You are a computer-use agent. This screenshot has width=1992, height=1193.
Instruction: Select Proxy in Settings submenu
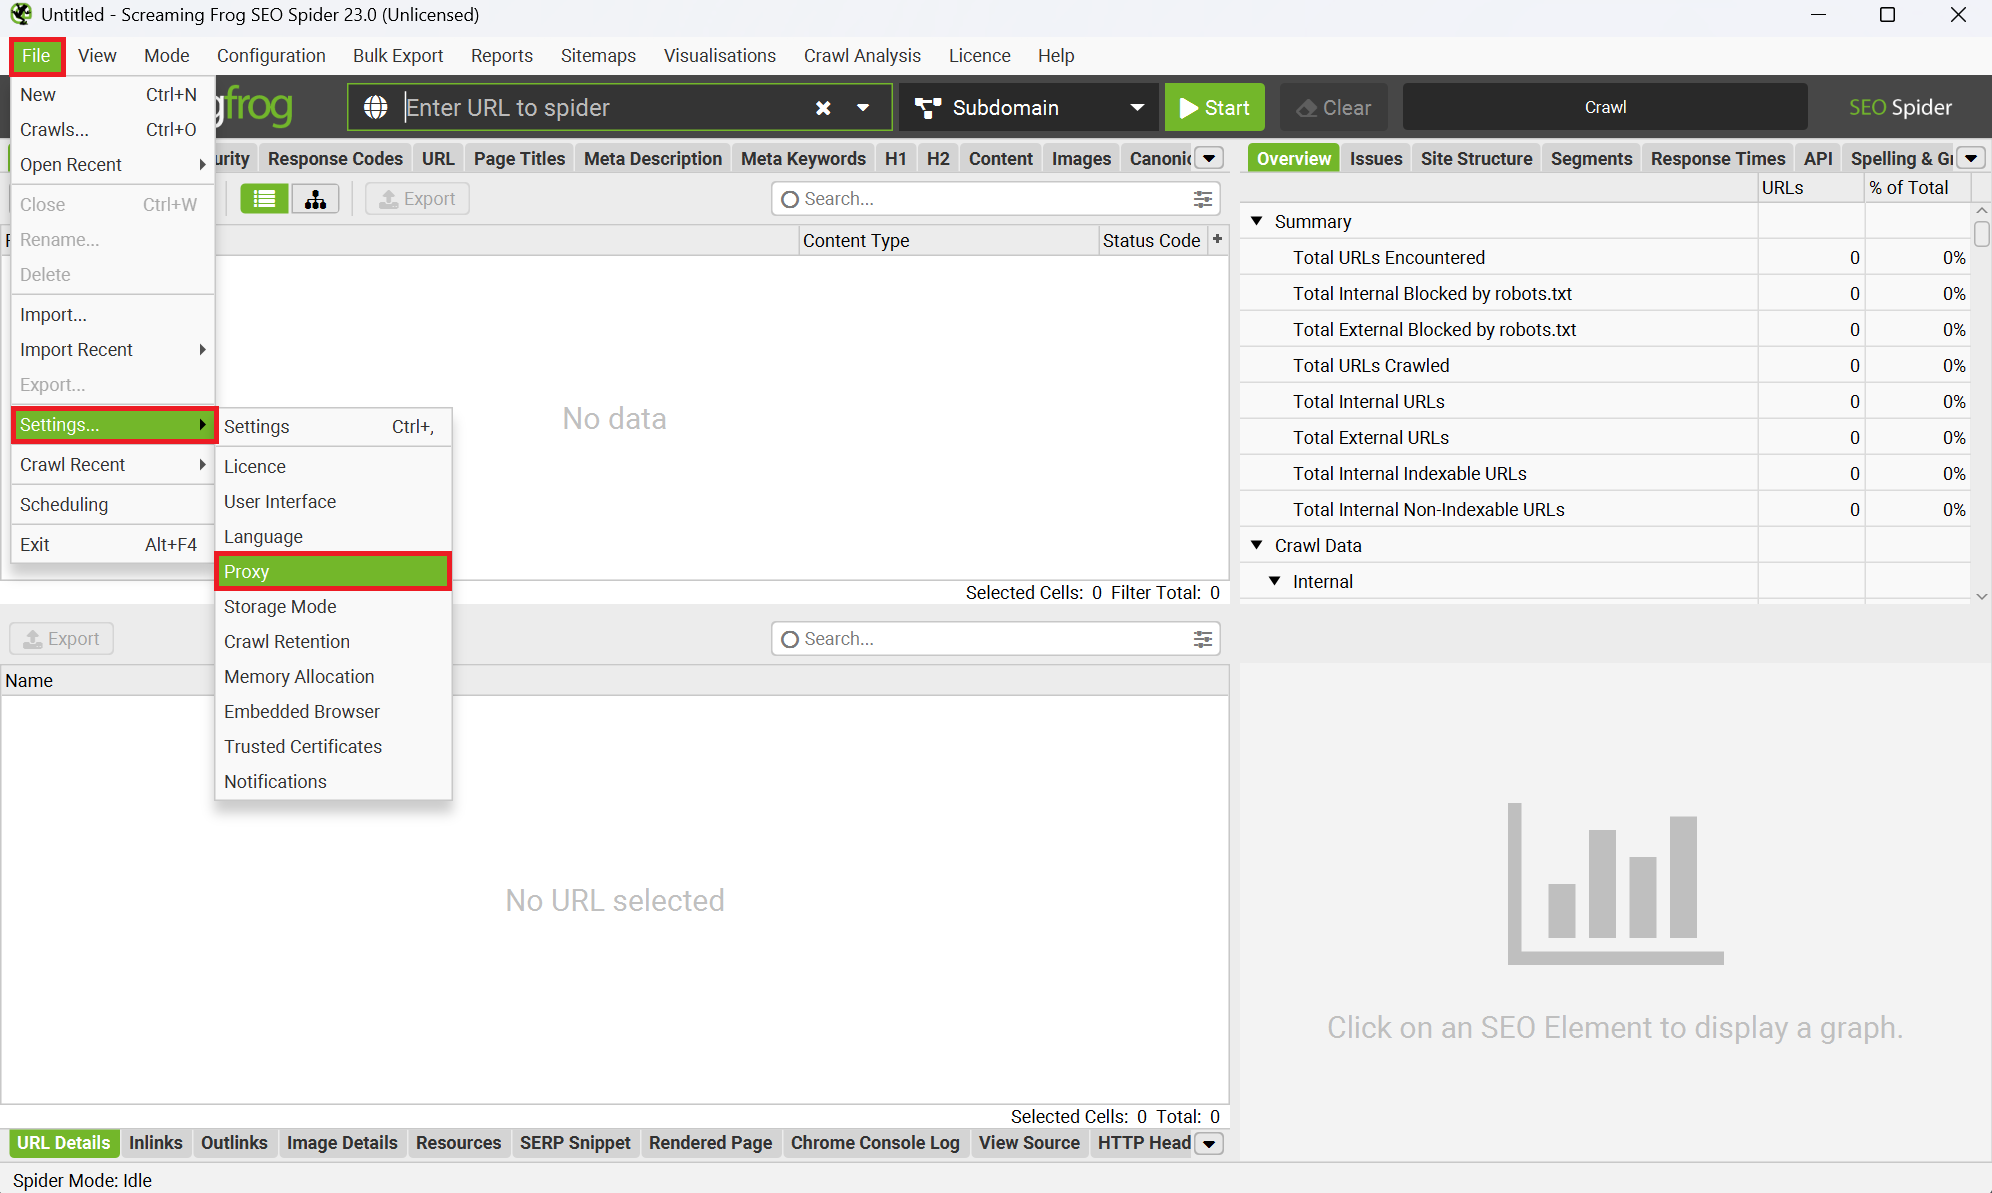[x=332, y=571]
